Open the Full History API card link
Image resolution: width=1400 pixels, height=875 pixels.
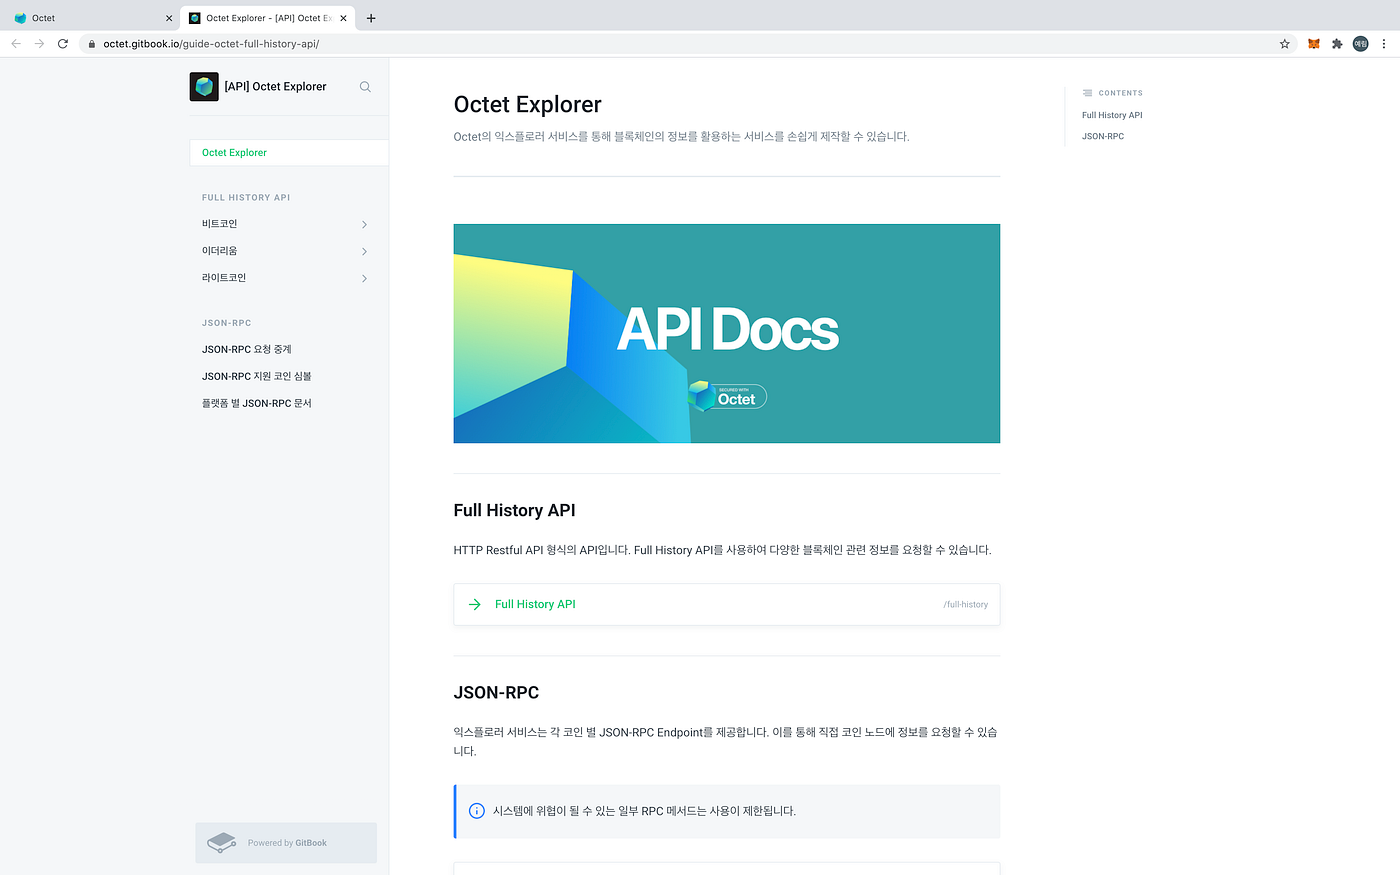pos(727,604)
